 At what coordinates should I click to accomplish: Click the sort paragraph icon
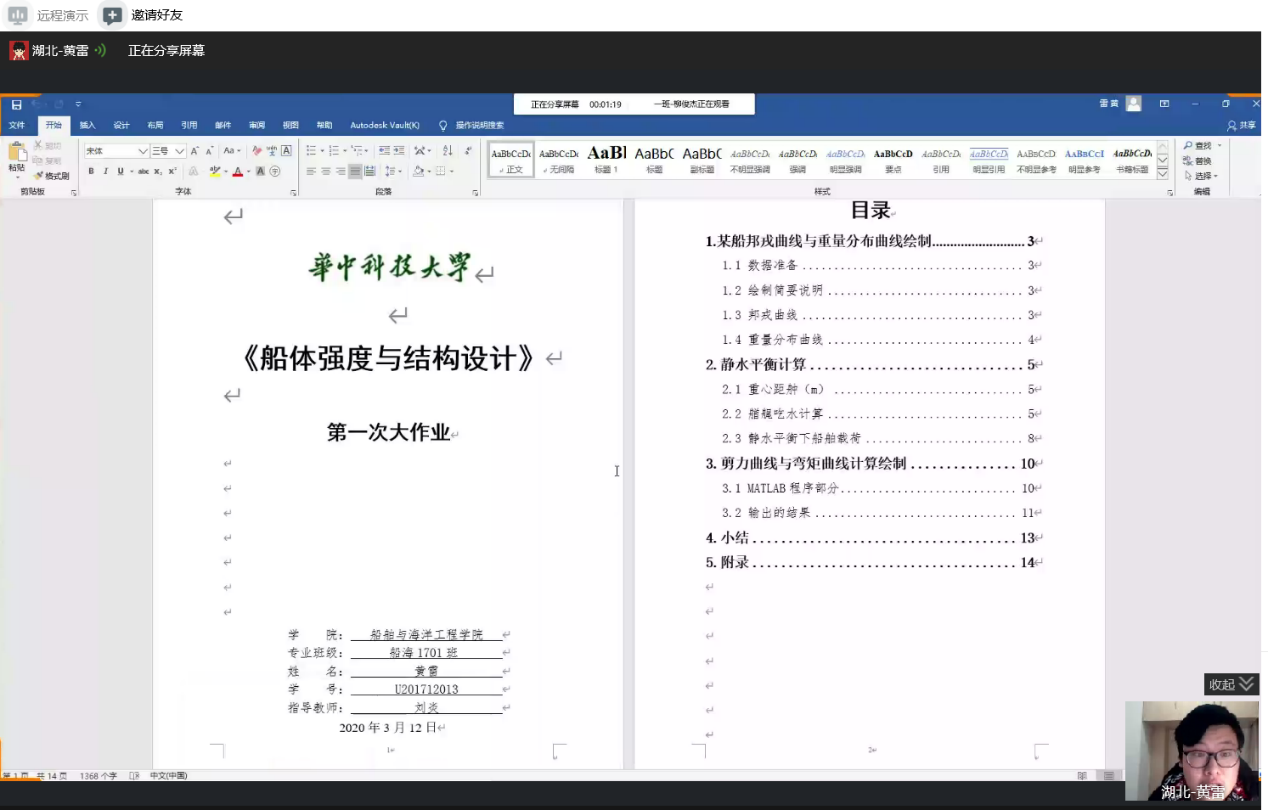point(447,151)
